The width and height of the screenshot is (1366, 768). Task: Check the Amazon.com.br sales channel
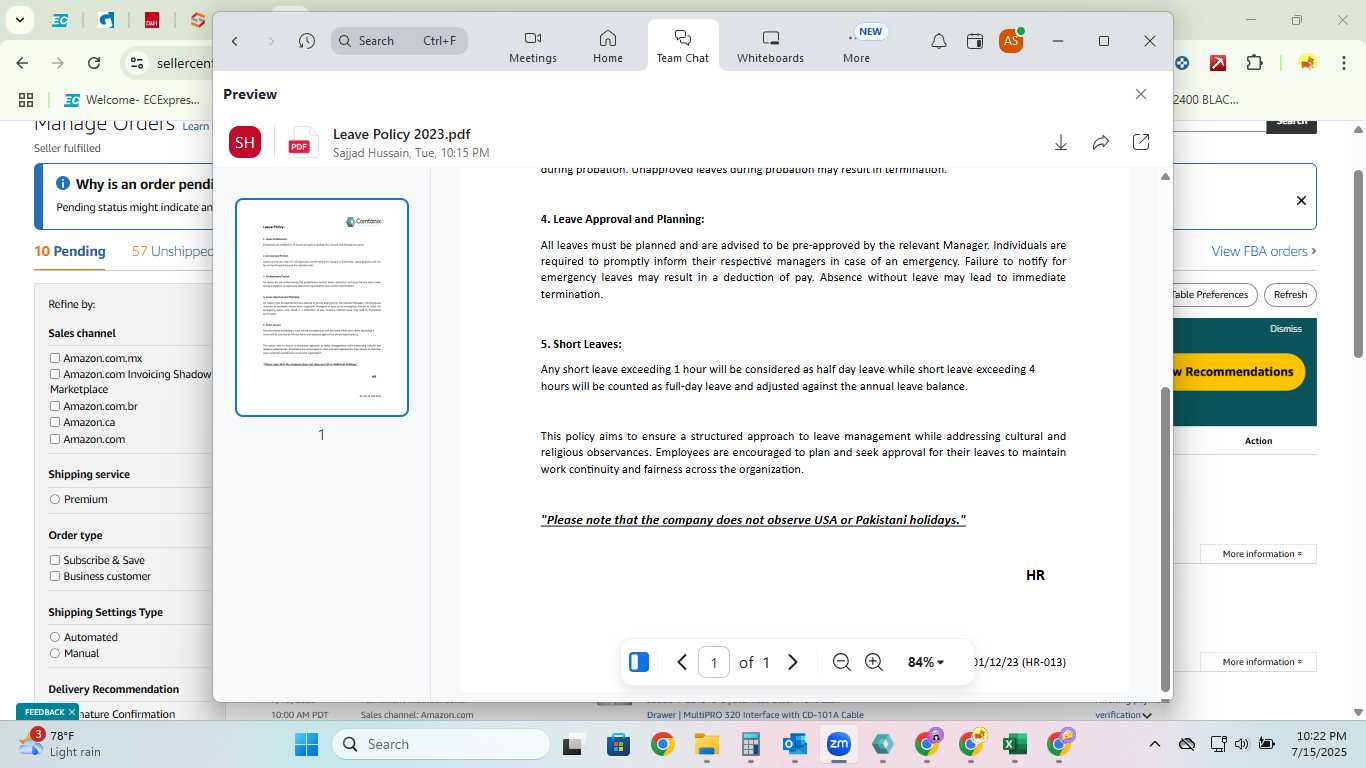coord(55,406)
